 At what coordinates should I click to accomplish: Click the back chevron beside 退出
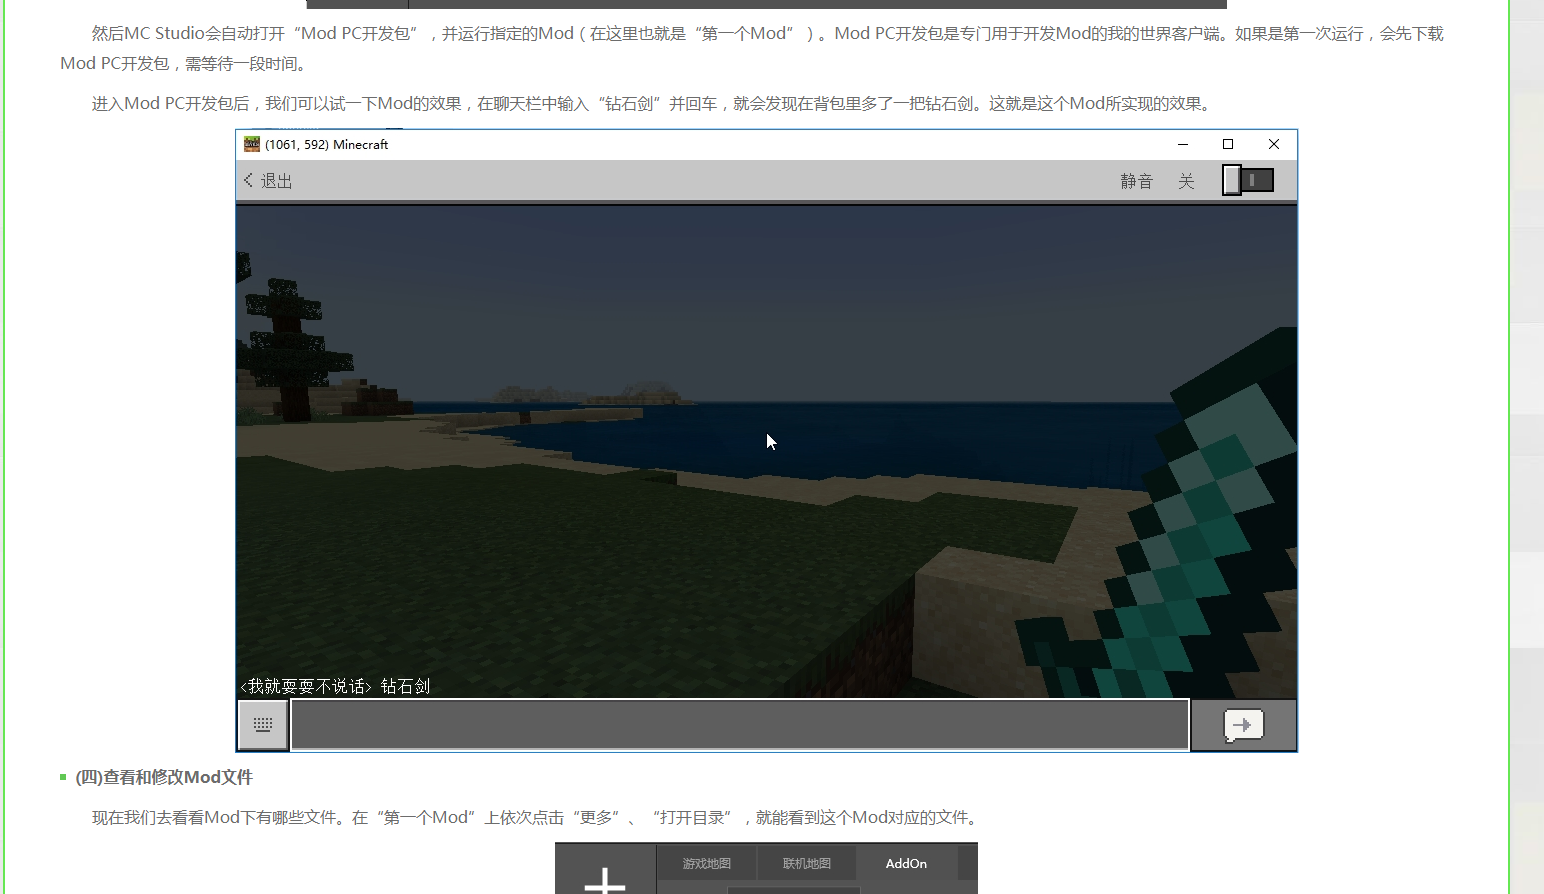pyautogui.click(x=248, y=180)
